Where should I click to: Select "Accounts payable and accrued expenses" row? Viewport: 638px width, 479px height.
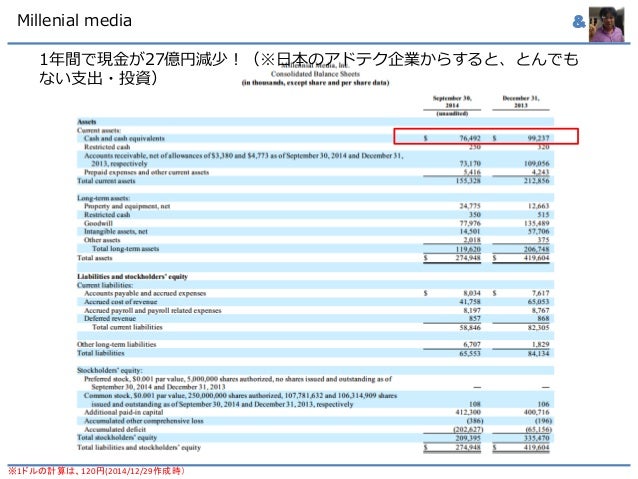pos(145,293)
